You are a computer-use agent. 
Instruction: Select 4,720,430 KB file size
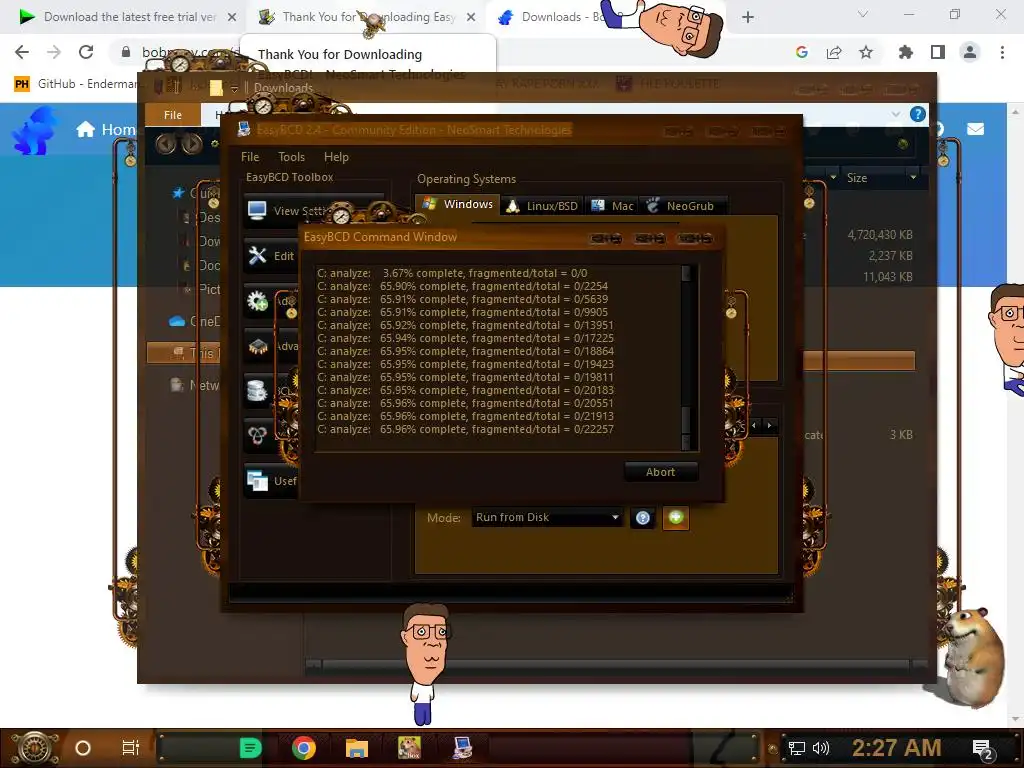880,234
